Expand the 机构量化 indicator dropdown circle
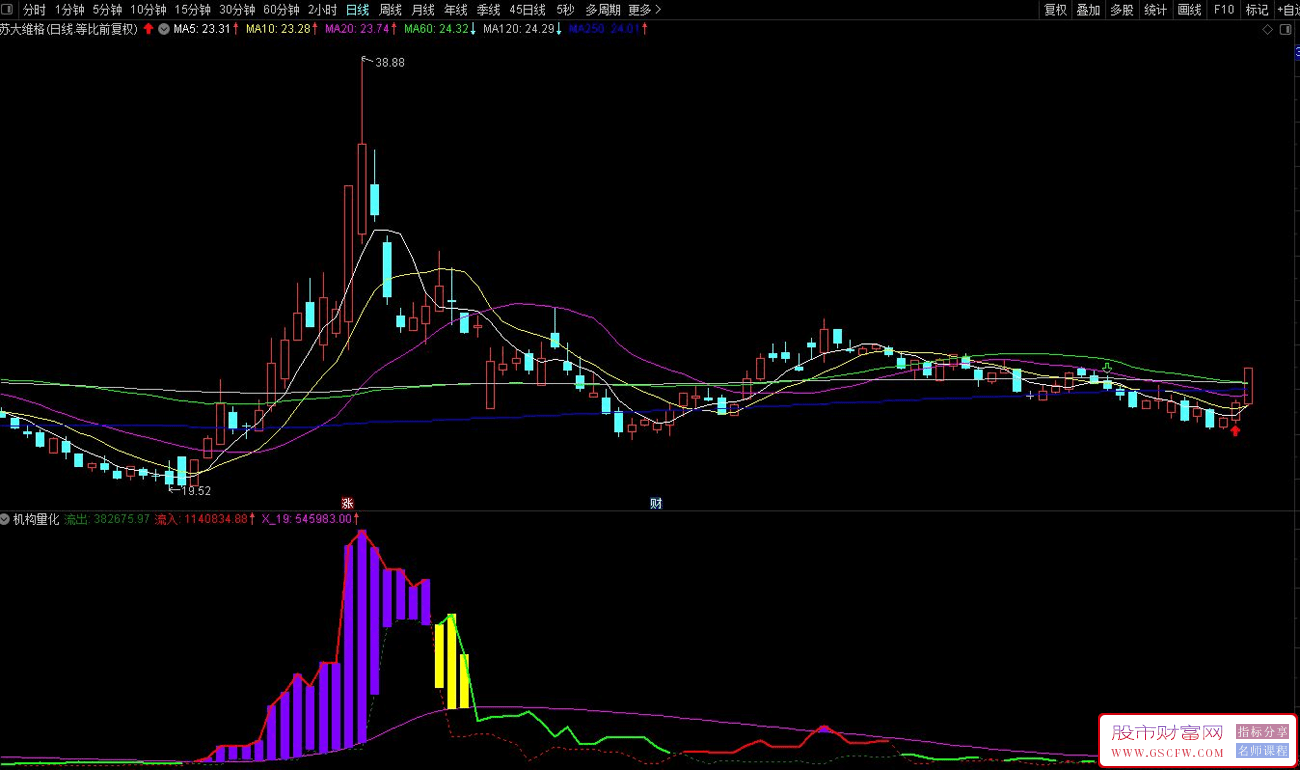The width and height of the screenshot is (1300, 770). 6,519
